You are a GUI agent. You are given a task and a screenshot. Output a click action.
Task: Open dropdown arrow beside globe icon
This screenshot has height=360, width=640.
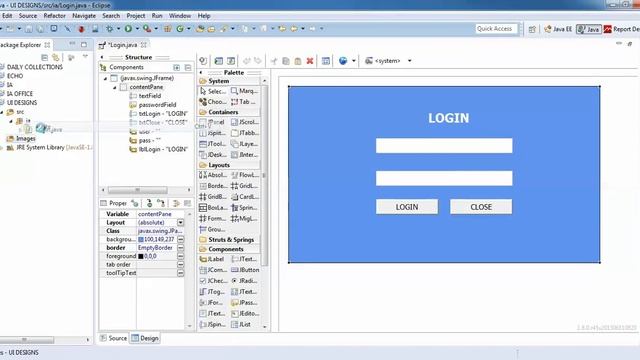(354, 61)
